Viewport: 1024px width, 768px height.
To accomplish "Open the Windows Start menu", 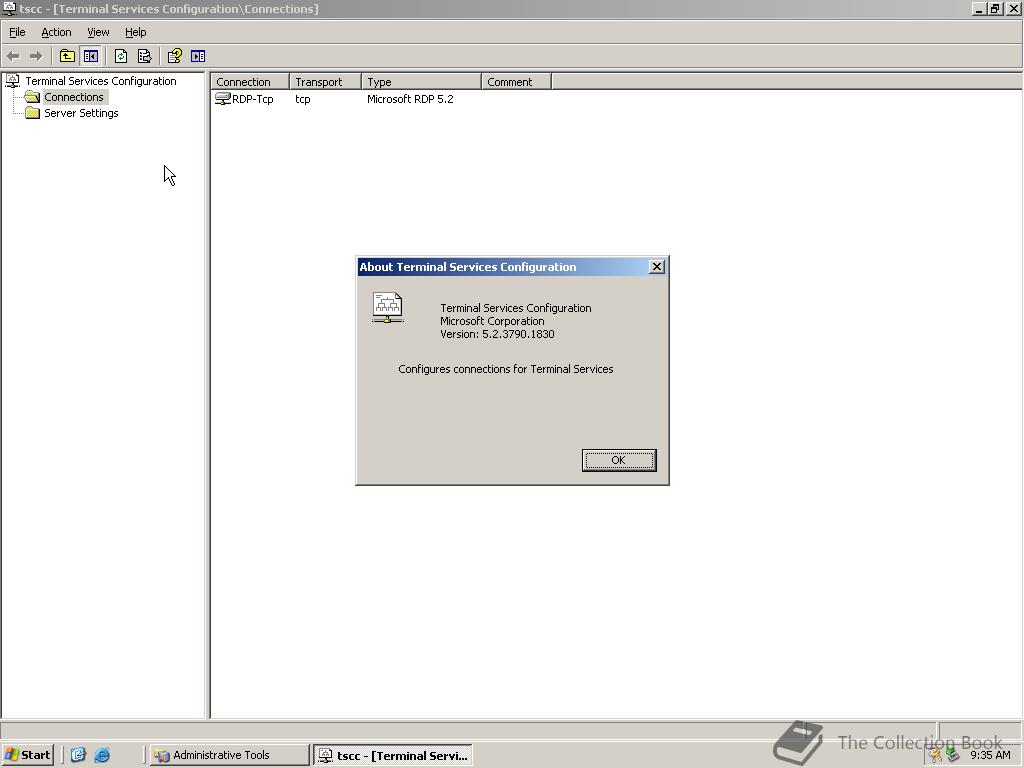I will (27, 755).
